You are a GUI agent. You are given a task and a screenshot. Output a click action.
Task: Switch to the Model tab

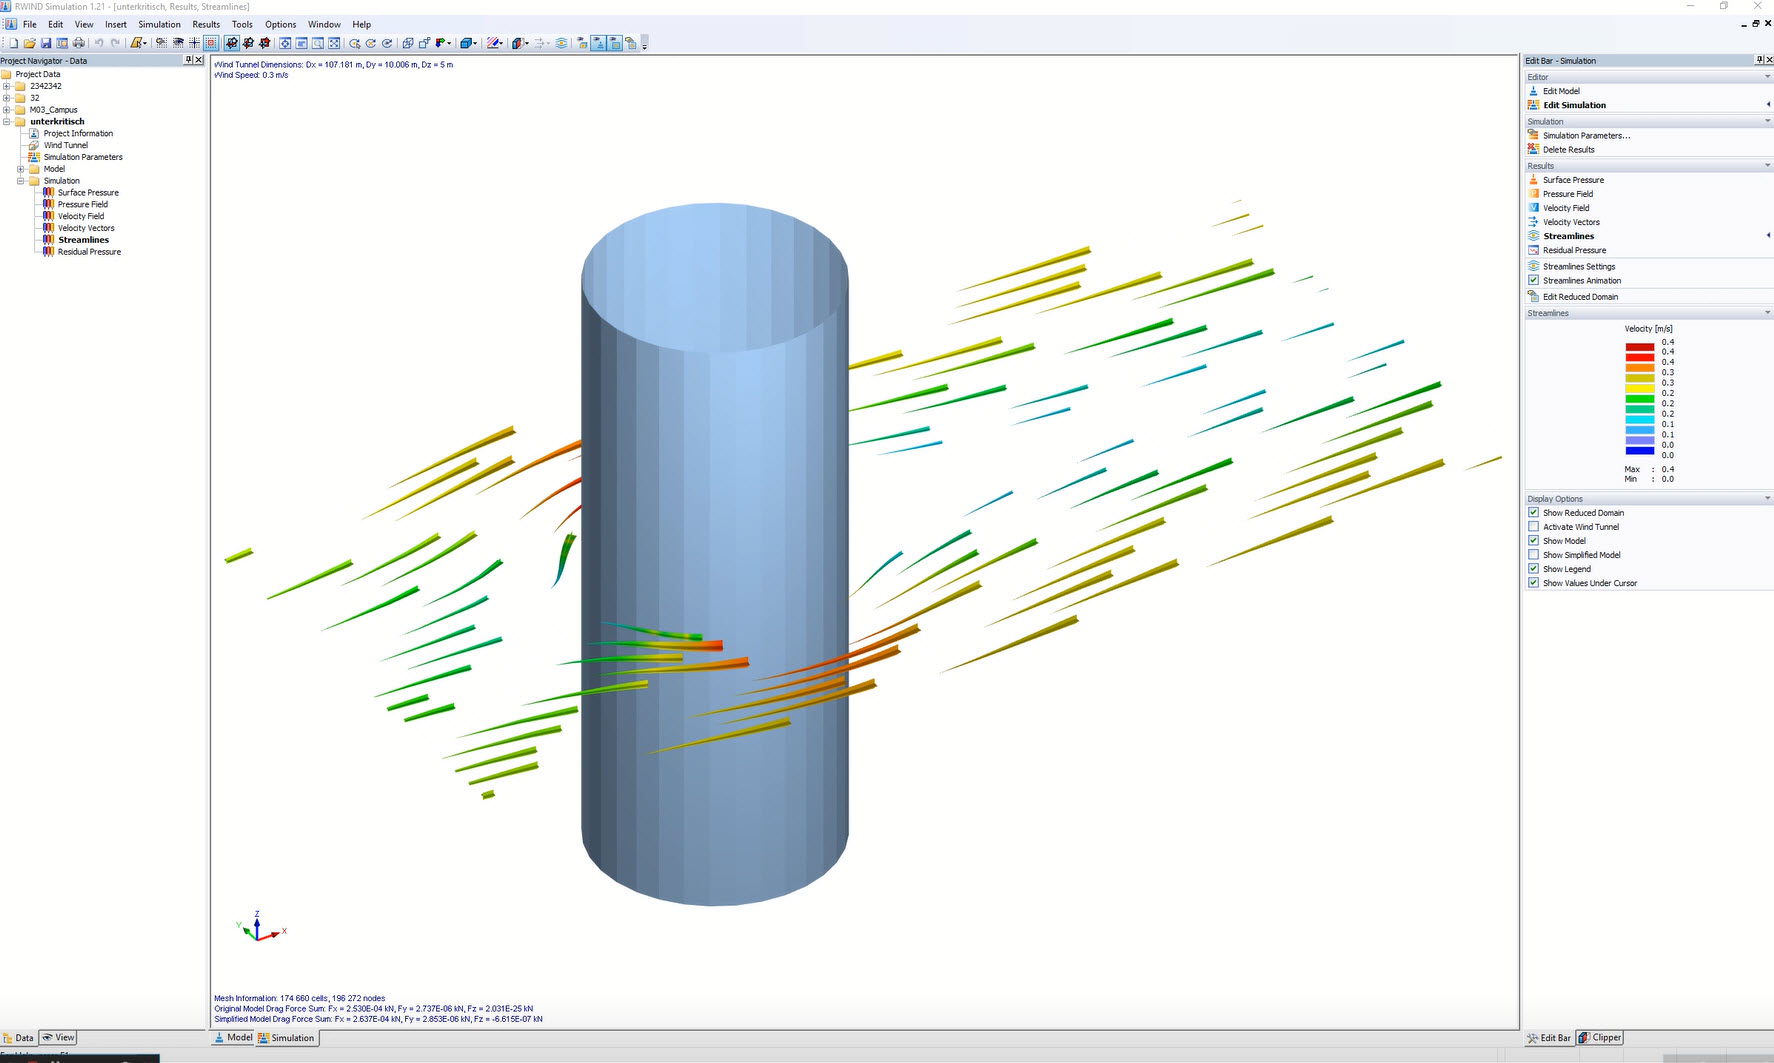pyautogui.click(x=233, y=1037)
